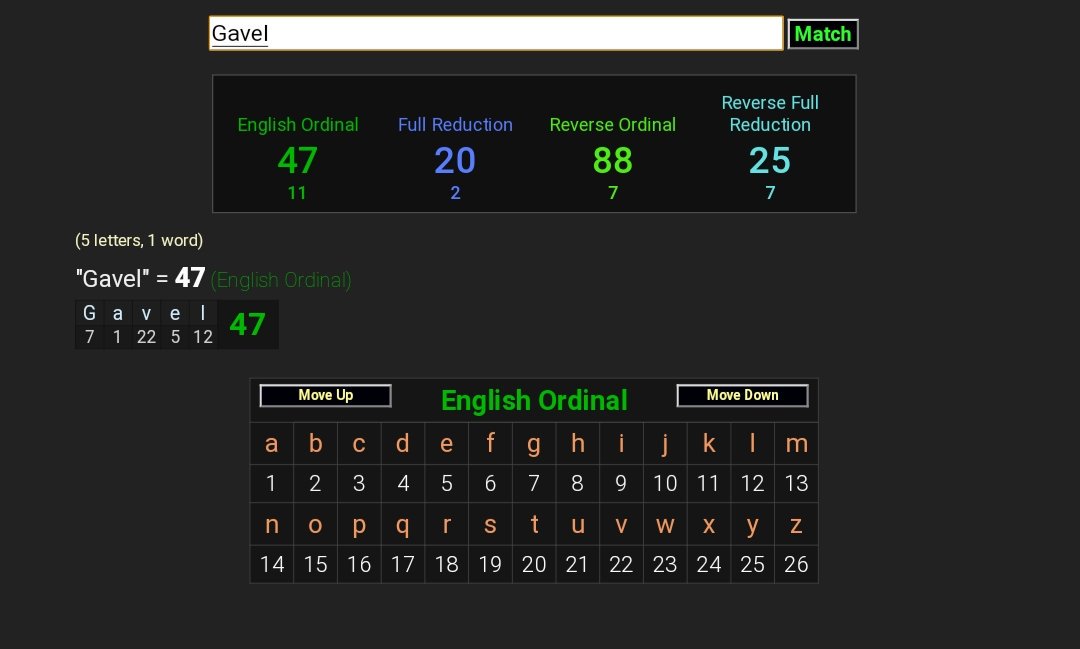Viewport: 1080px width, 649px height.
Task: Click the Match button
Action: point(822,34)
